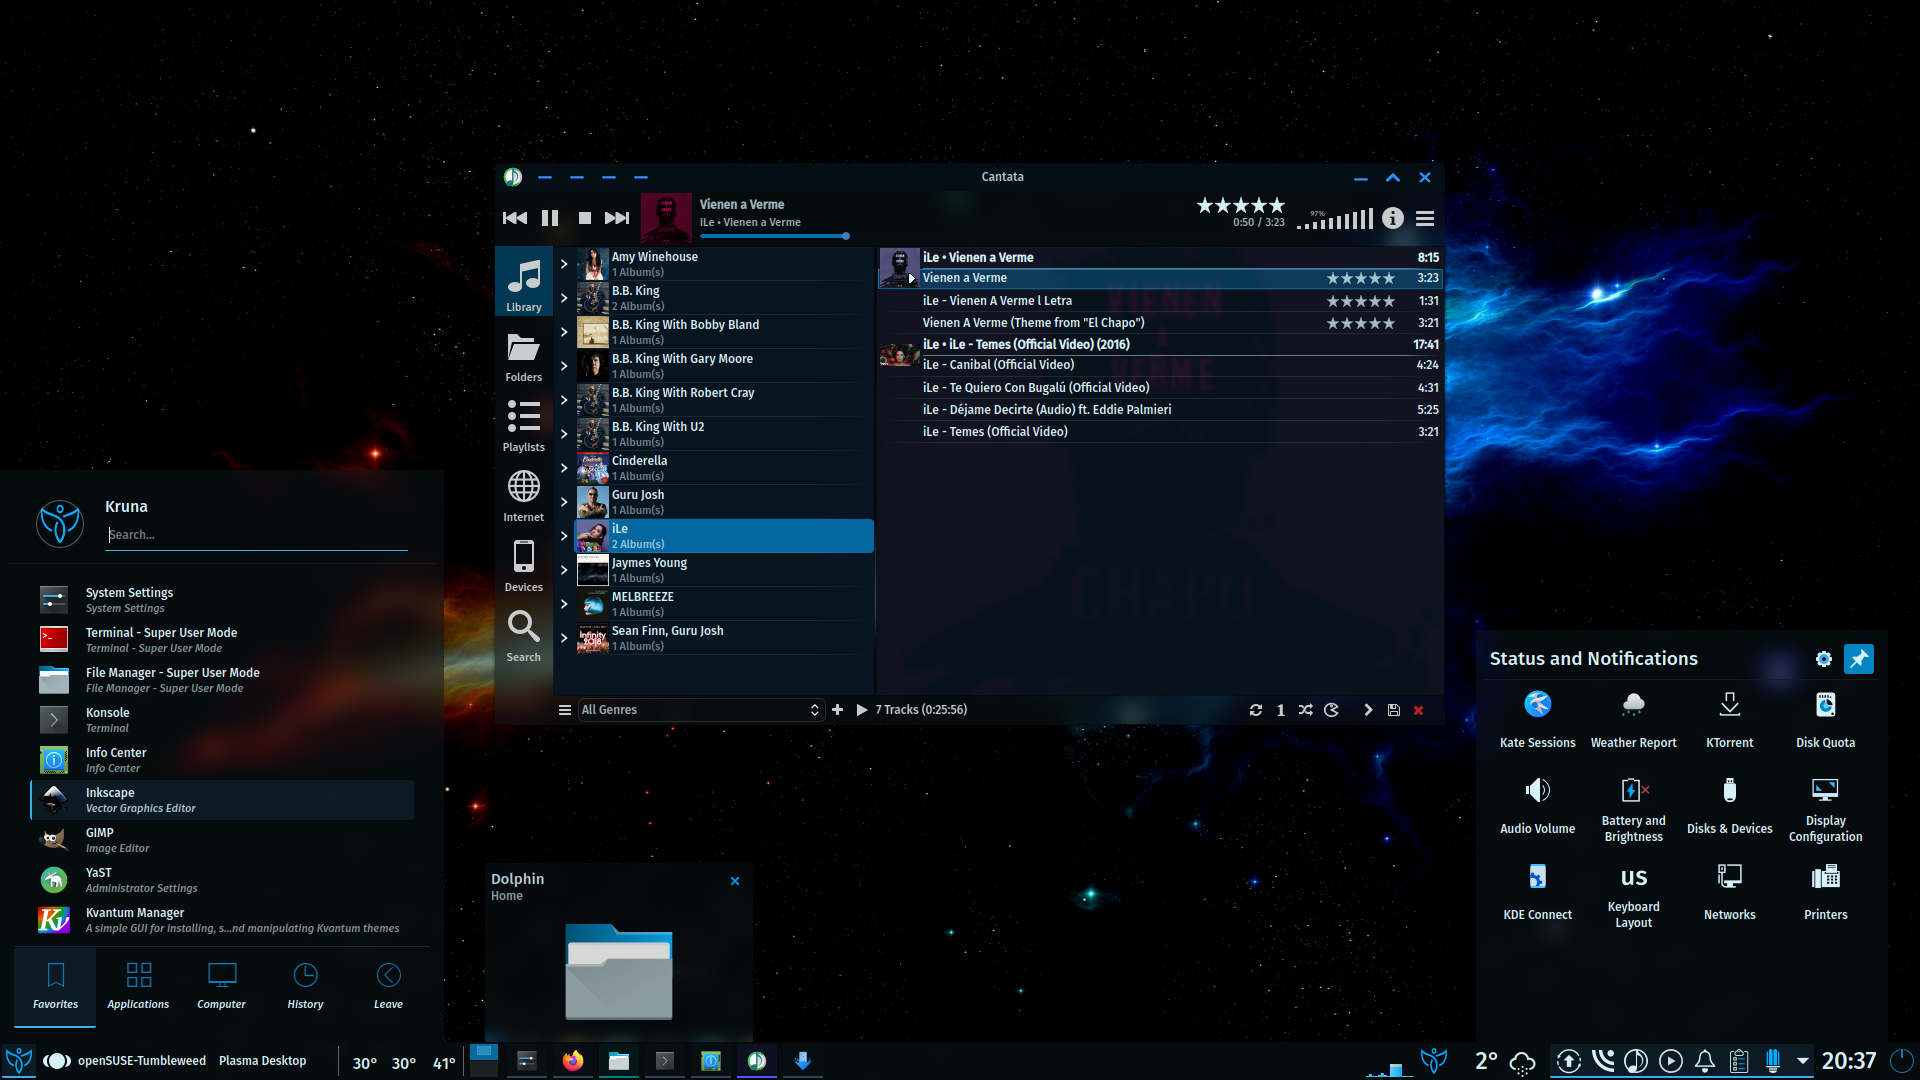Open Playlists view in Cantata sidebar
This screenshot has height=1080, width=1920.
click(524, 425)
